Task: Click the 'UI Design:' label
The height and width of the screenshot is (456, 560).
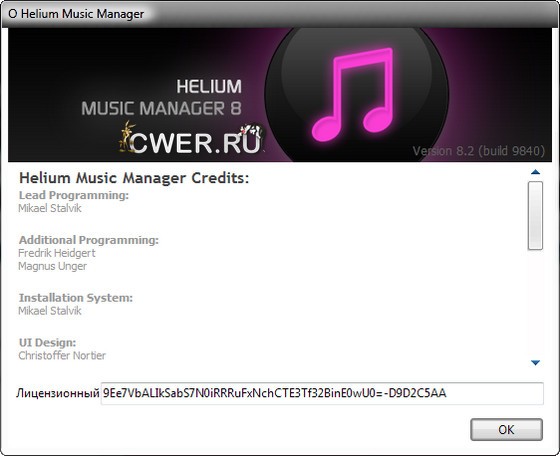Action: [x=47, y=343]
